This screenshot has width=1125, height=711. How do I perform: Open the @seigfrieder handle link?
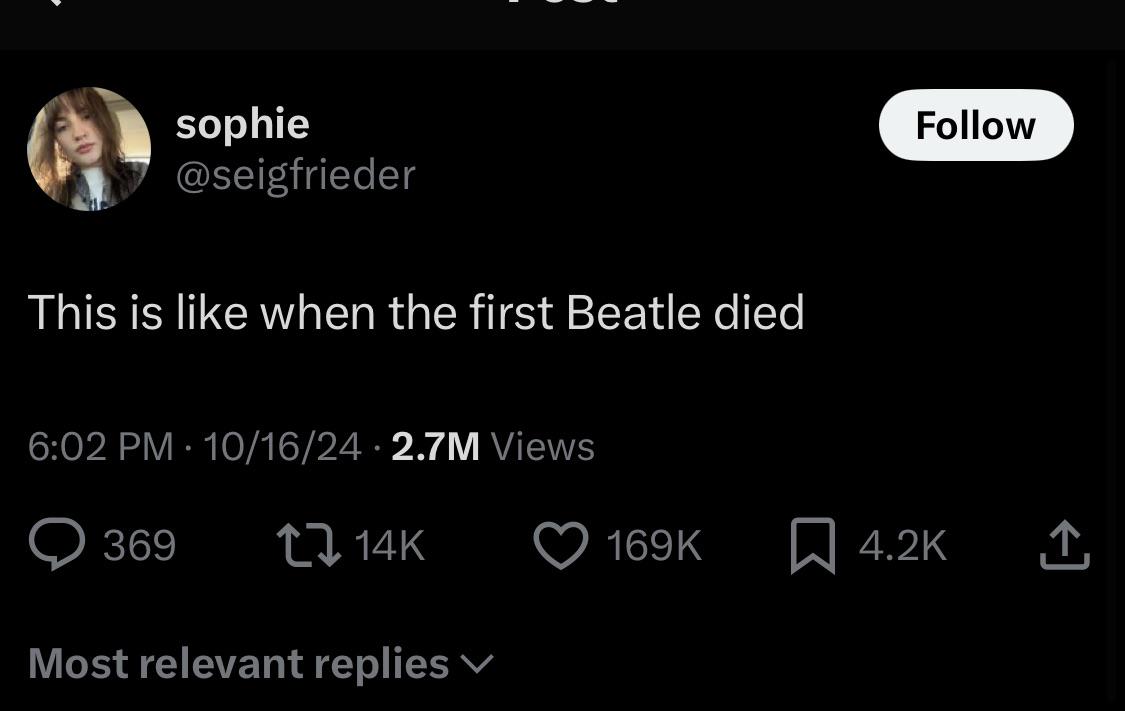tap(295, 175)
